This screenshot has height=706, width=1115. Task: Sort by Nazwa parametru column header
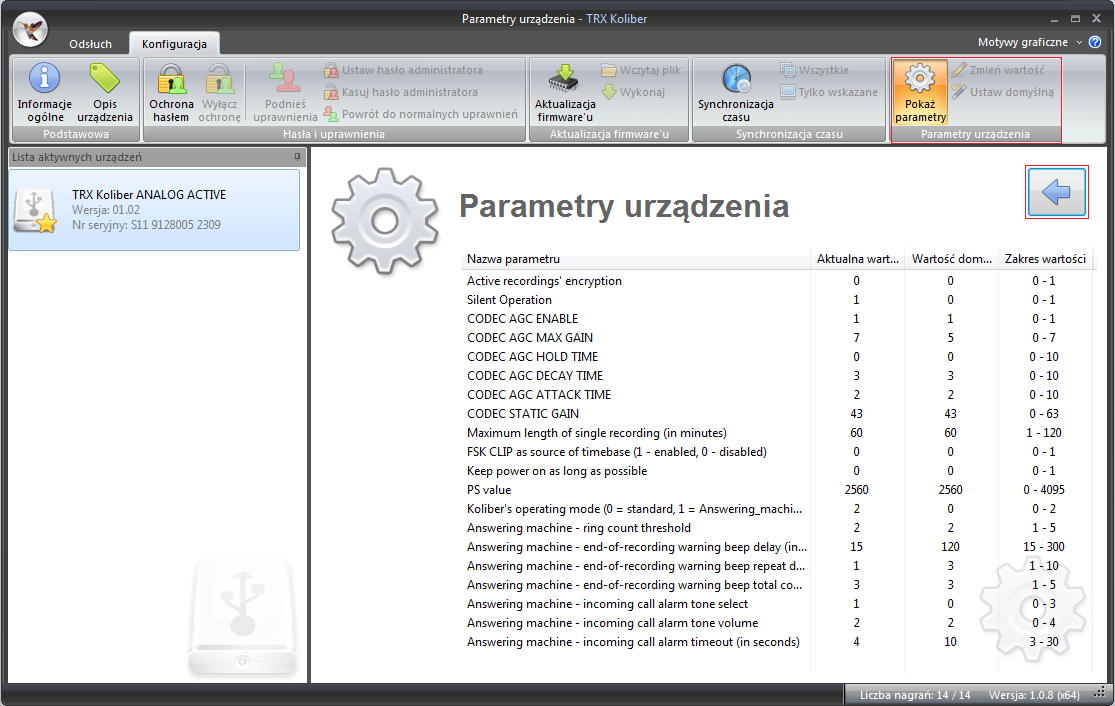pyautogui.click(x=636, y=259)
